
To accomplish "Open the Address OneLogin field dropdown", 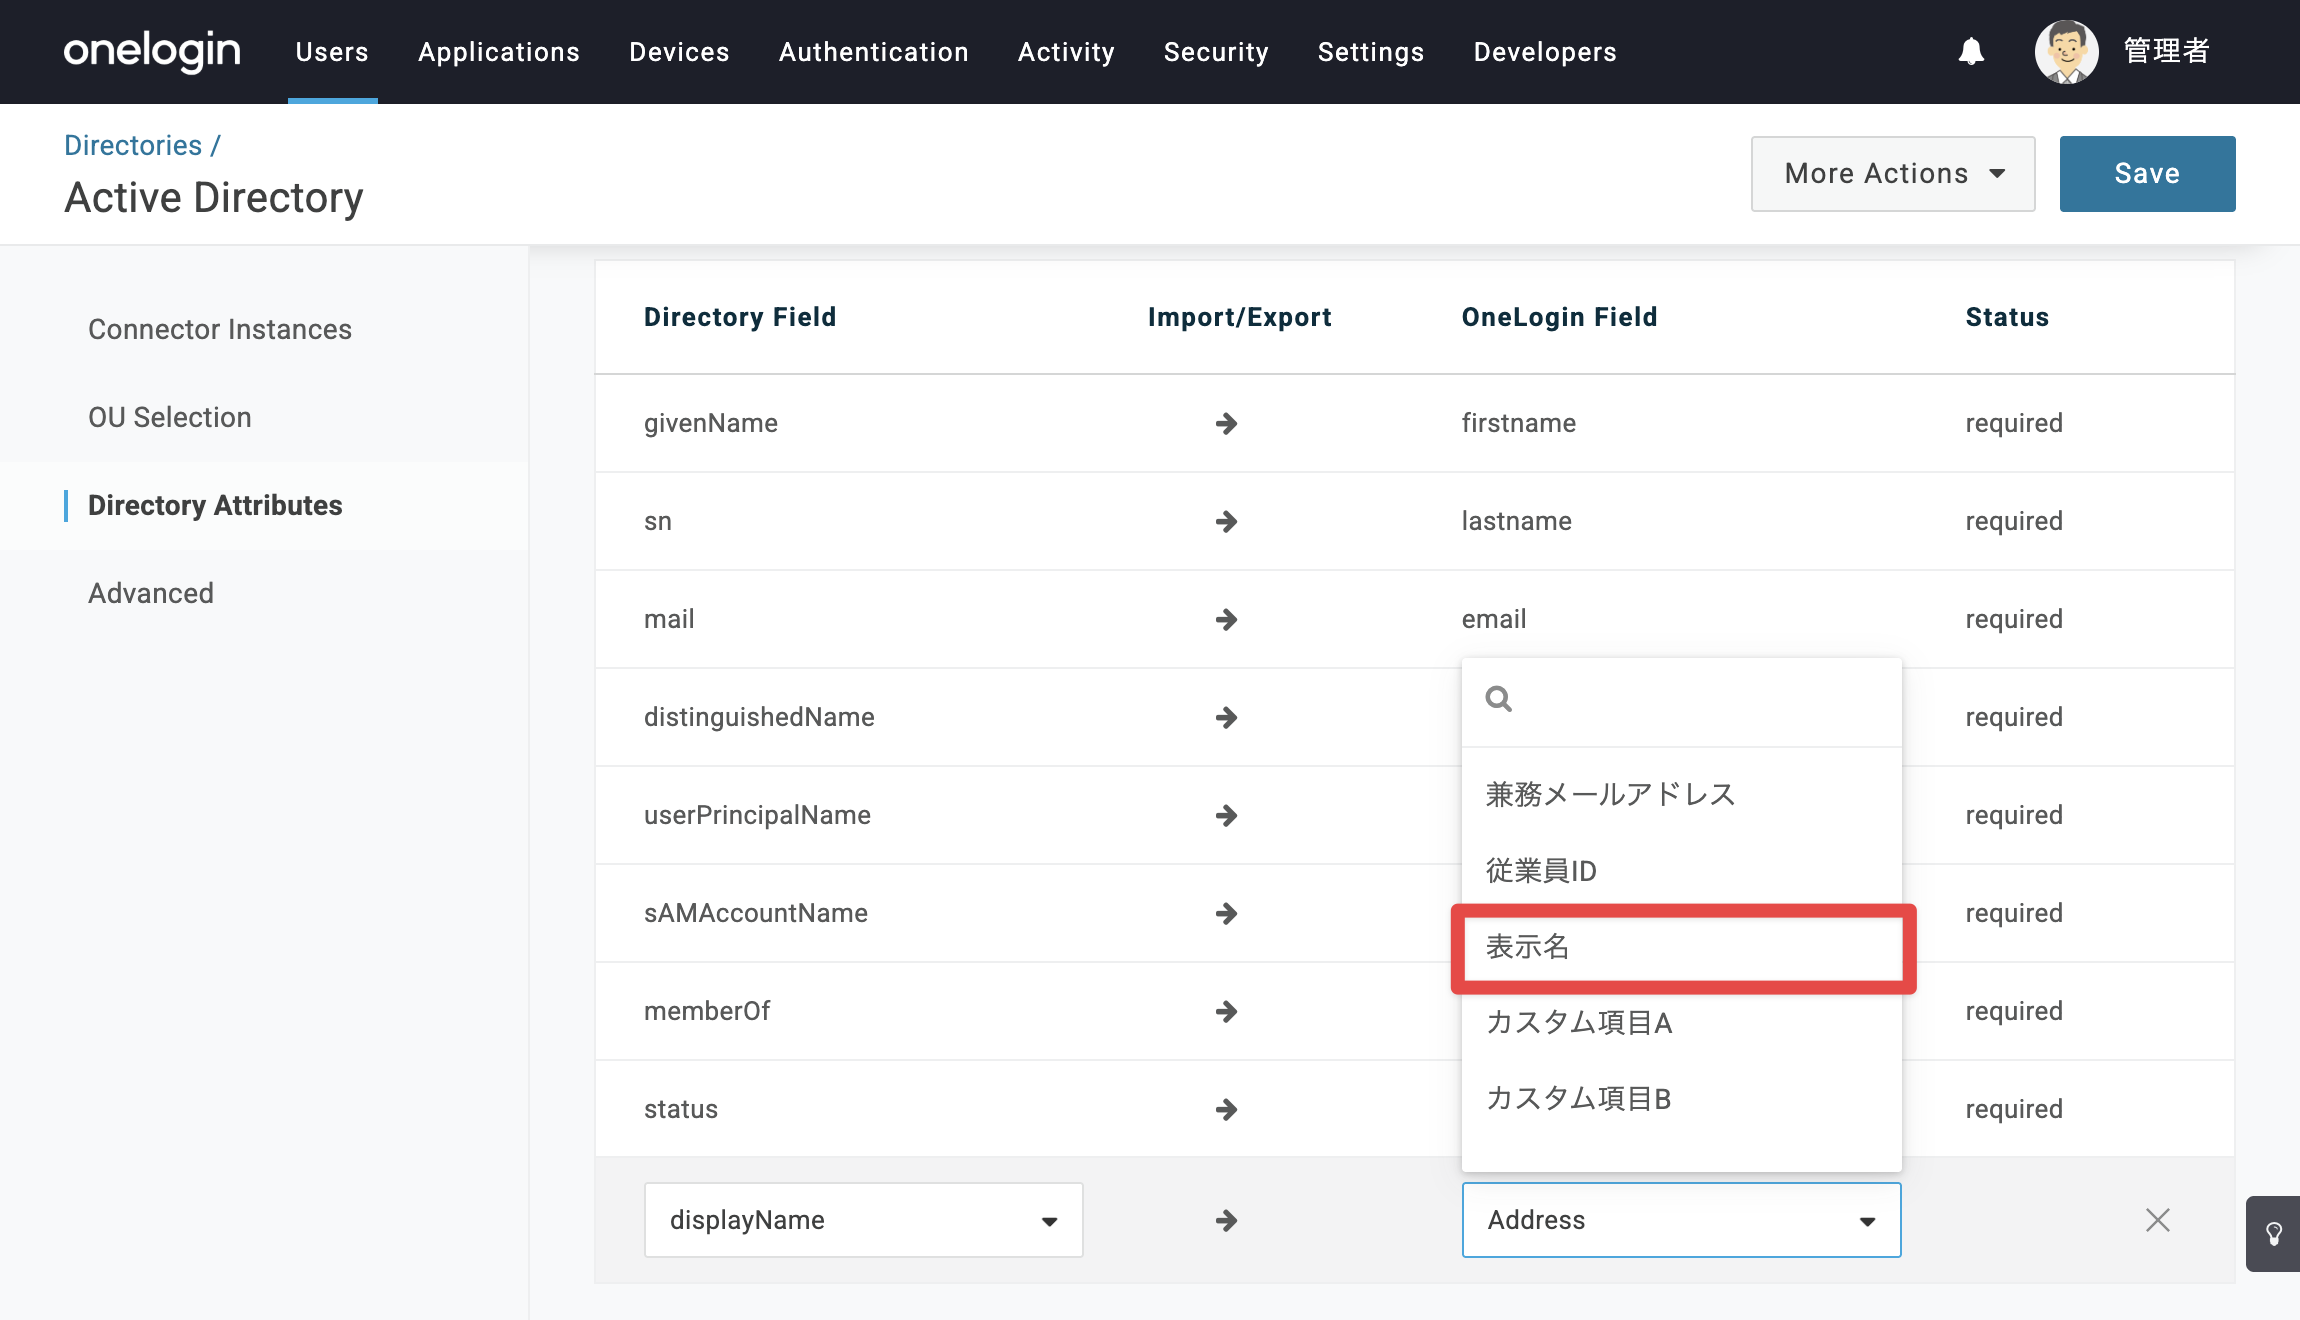I will click(x=1682, y=1220).
